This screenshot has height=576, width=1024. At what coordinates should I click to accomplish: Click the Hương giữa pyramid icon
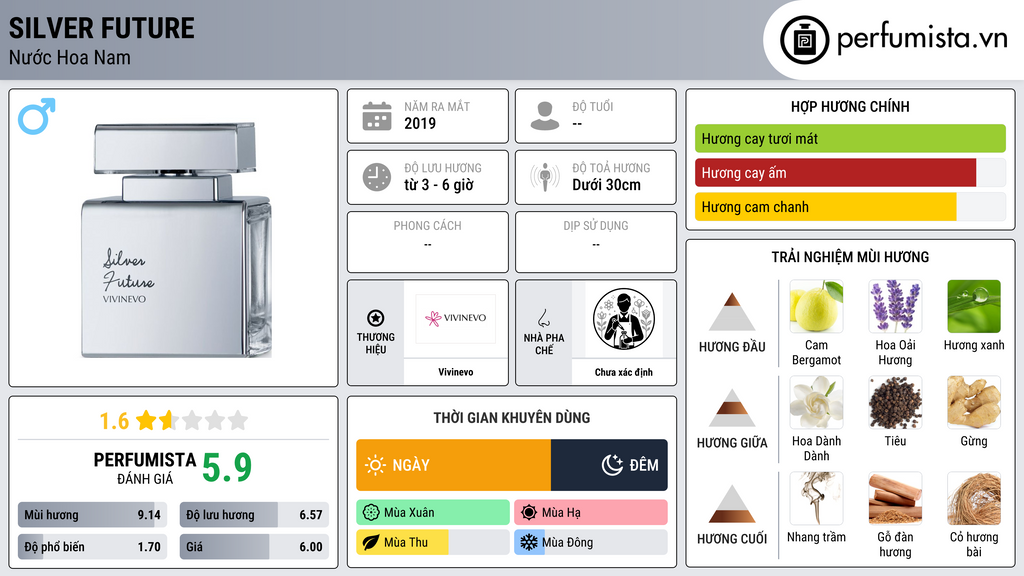(x=732, y=408)
